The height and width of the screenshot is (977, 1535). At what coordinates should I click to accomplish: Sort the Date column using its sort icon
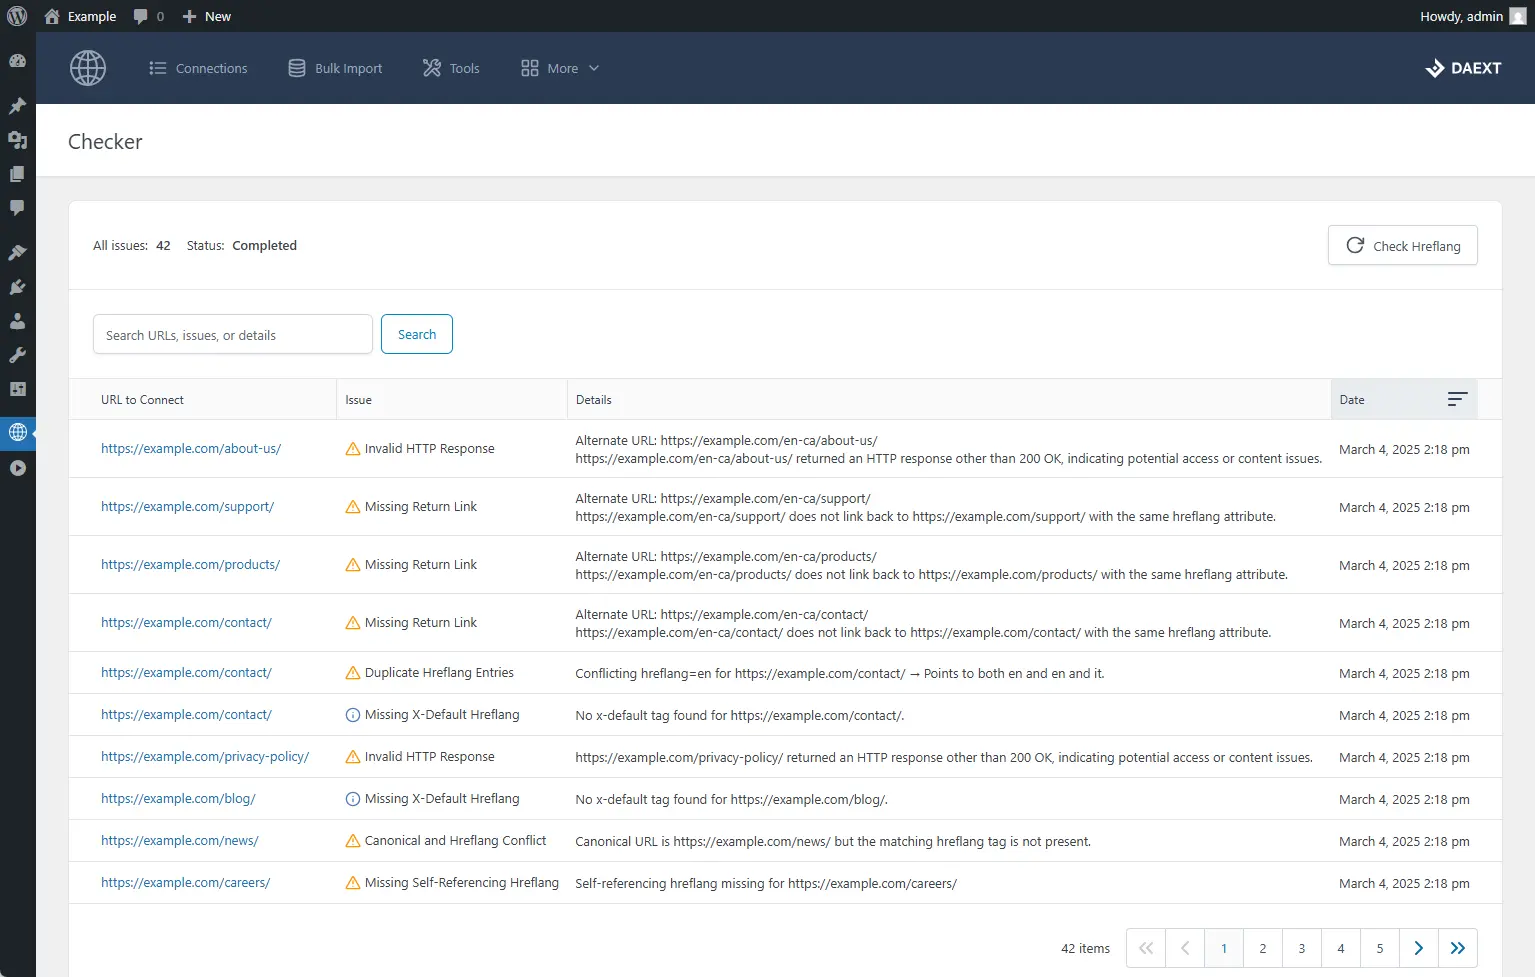tap(1457, 399)
